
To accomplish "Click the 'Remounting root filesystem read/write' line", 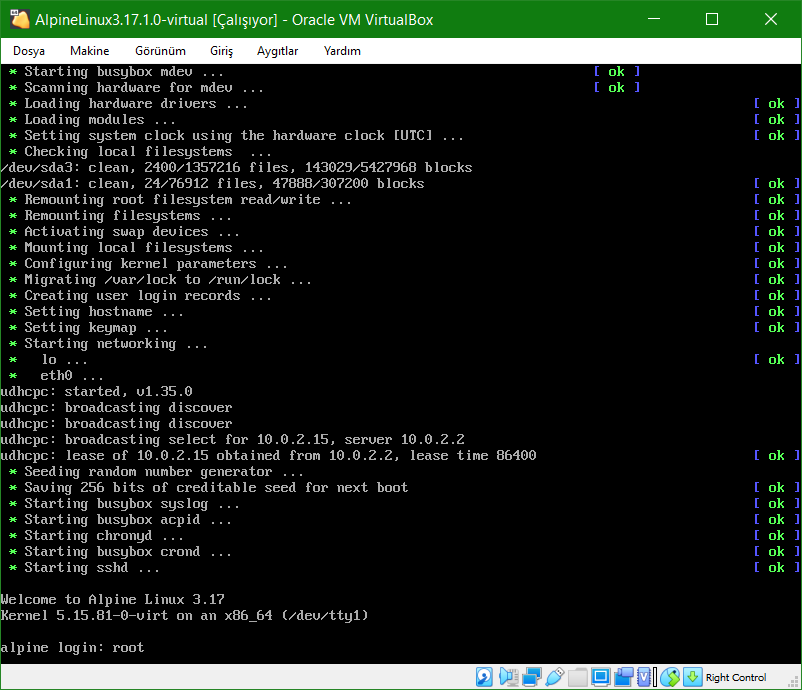I will (x=180, y=200).
